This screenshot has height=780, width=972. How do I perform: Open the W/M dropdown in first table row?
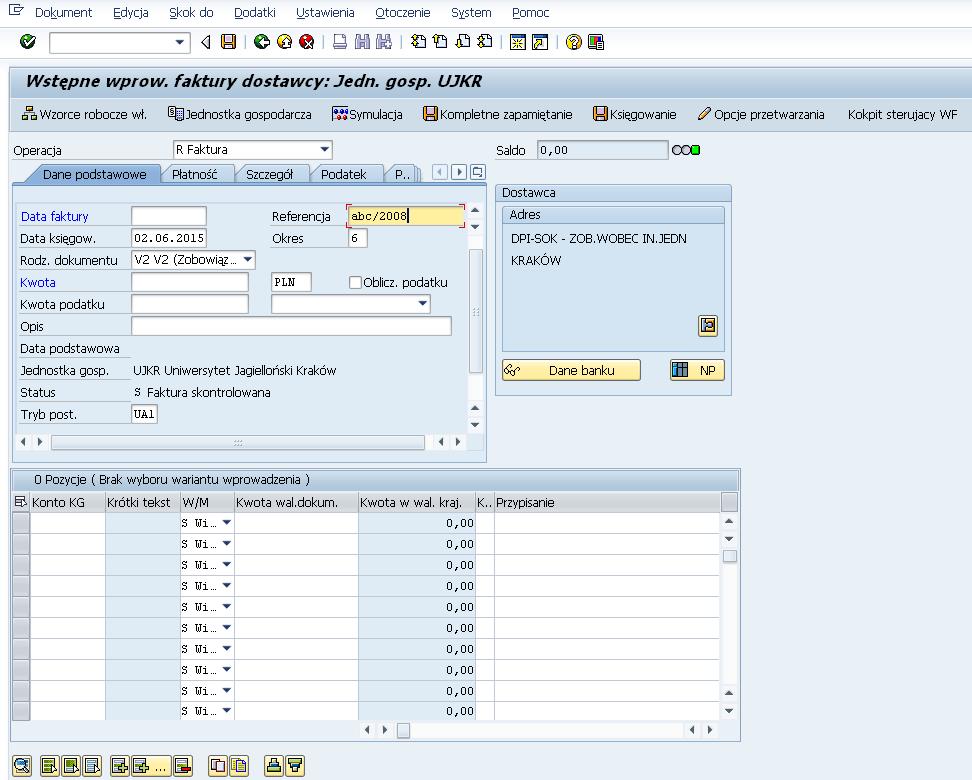point(227,523)
